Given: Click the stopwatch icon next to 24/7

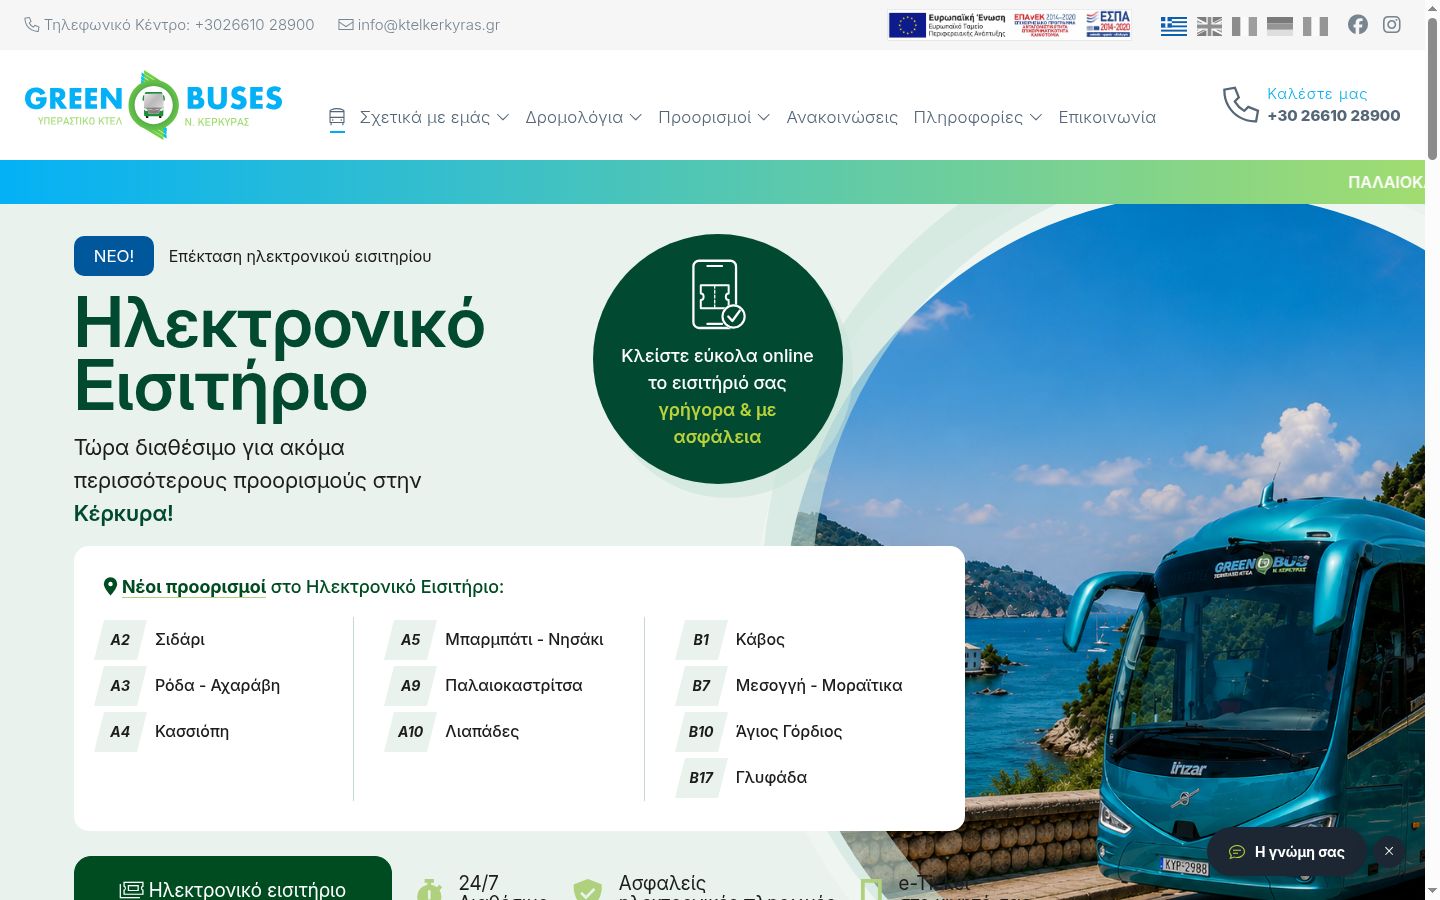Looking at the screenshot, I should (429, 889).
